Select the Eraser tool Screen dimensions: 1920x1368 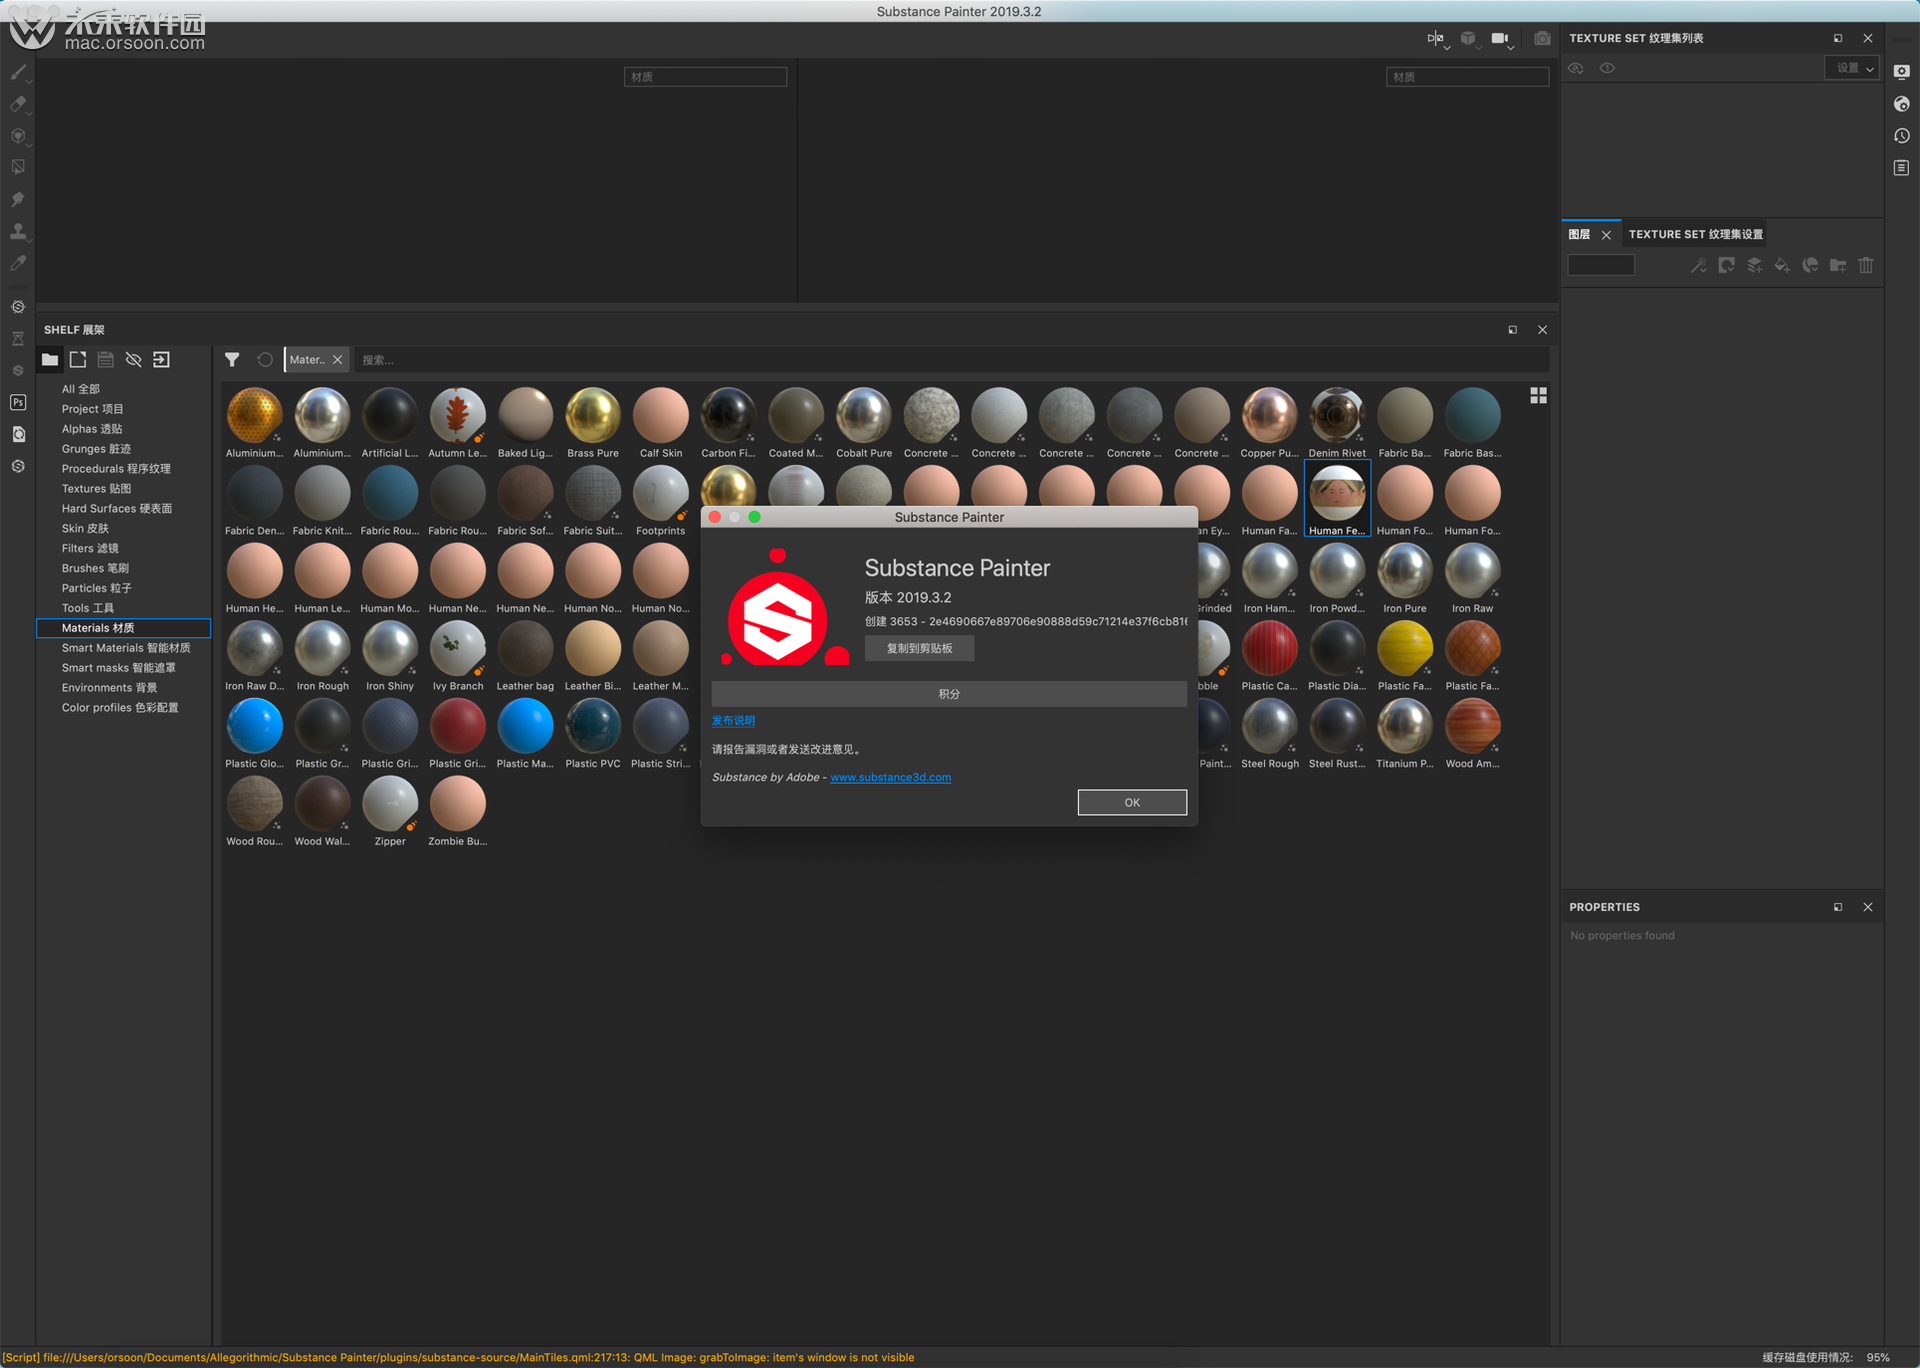pyautogui.click(x=18, y=104)
